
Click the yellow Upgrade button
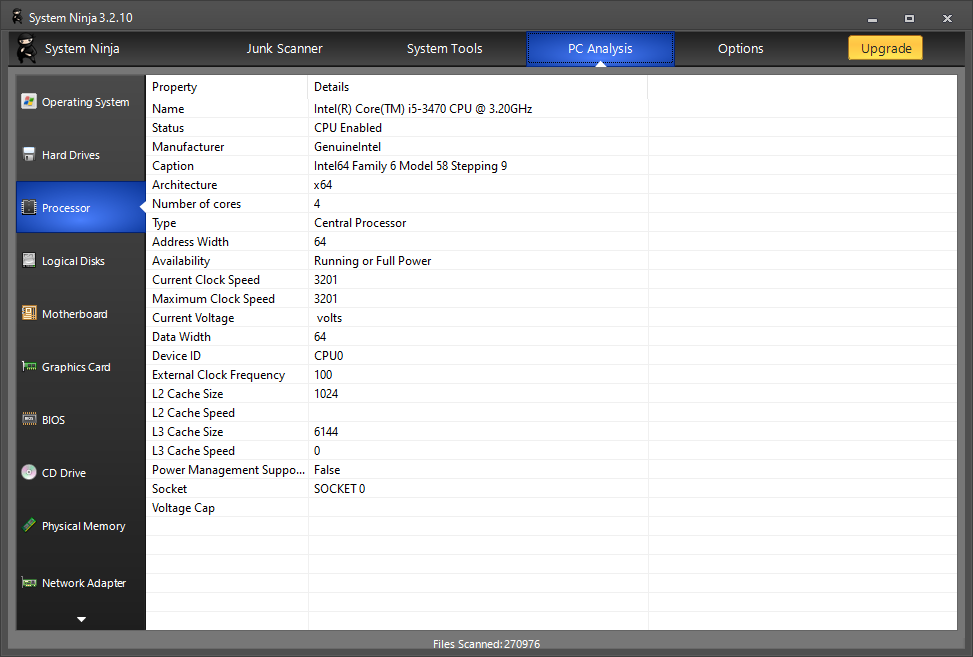[886, 48]
